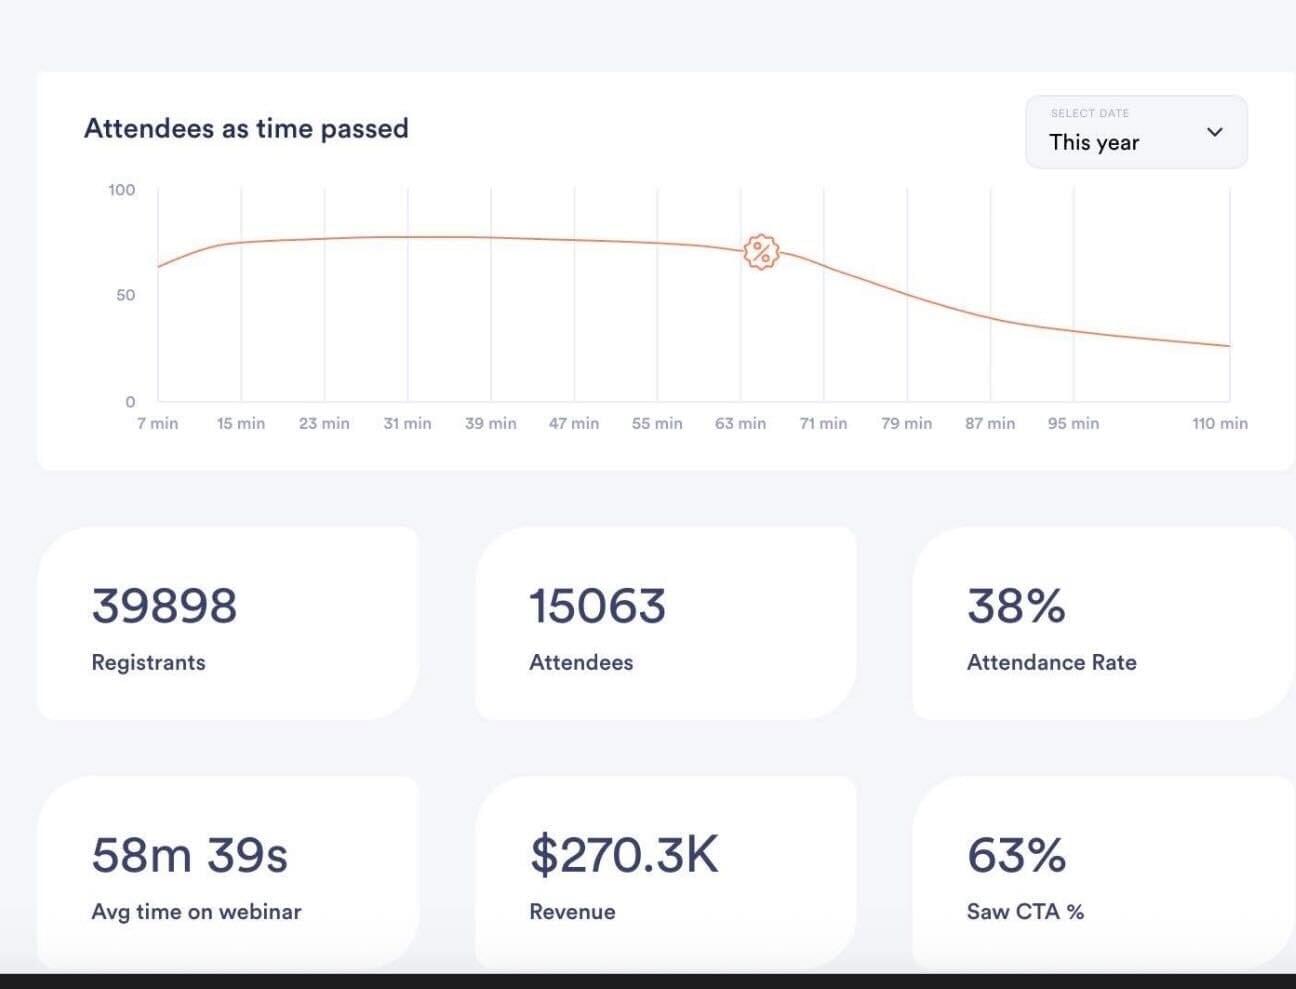Click the Avg time on webinar card
The image size is (1296, 989).
point(227,872)
